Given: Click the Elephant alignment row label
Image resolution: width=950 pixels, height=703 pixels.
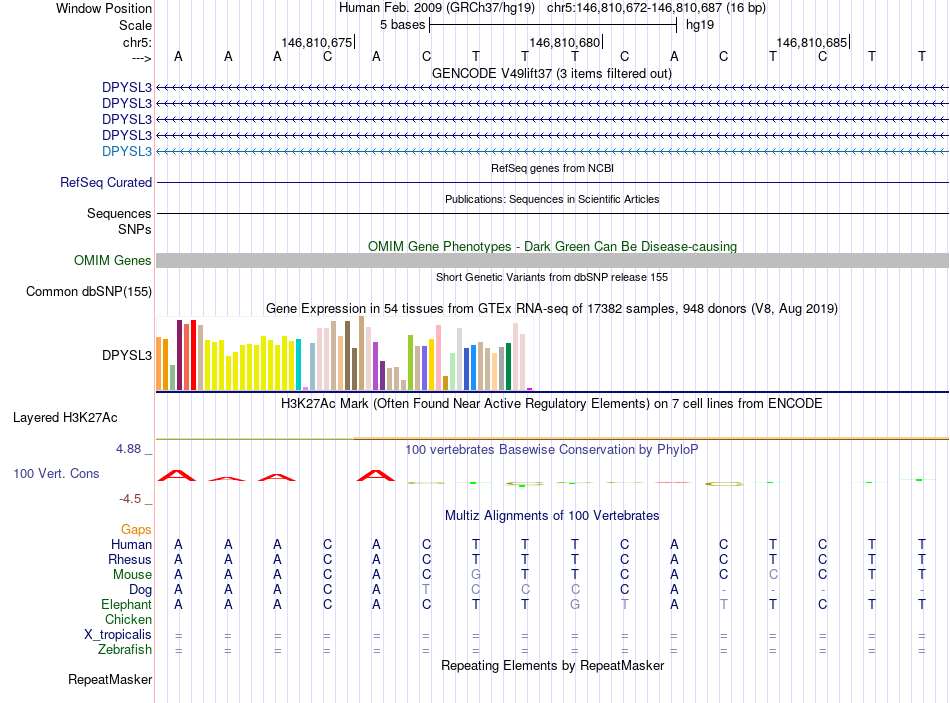Looking at the screenshot, I should (126, 604).
